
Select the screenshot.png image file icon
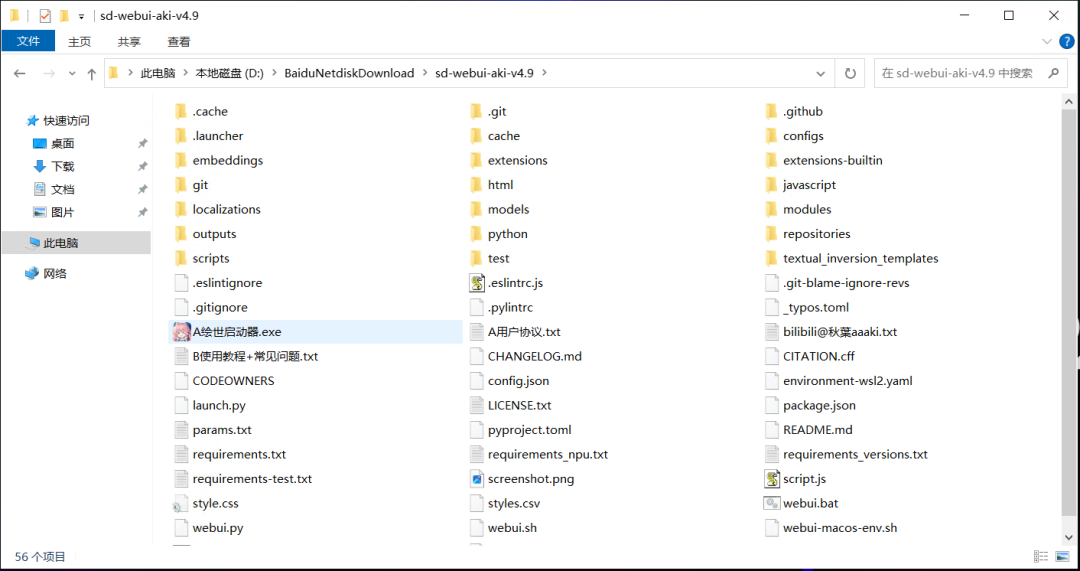[x=477, y=479]
